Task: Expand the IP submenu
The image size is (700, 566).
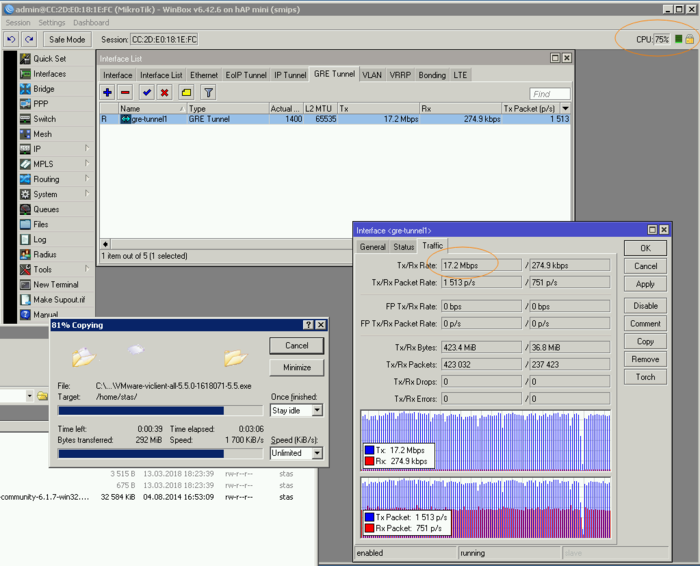Action: click(x=87, y=149)
